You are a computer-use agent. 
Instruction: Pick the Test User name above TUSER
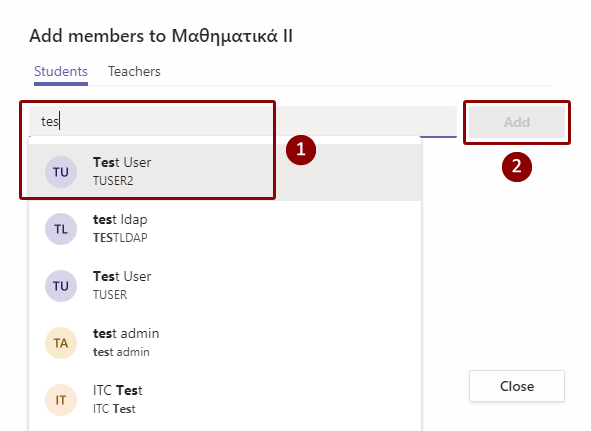(x=122, y=276)
